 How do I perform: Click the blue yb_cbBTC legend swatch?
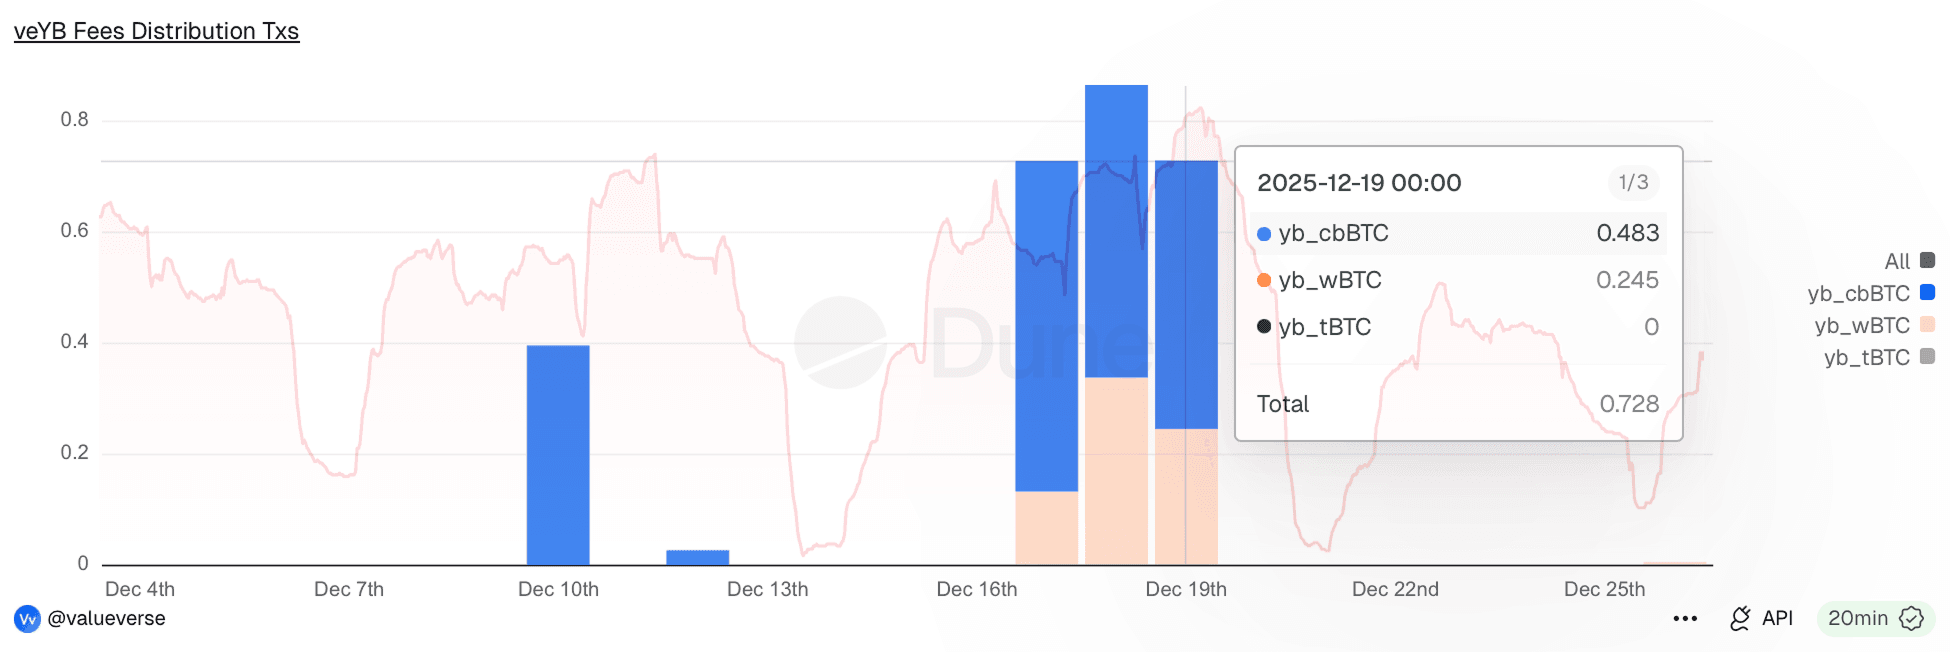pyautogui.click(x=1928, y=293)
